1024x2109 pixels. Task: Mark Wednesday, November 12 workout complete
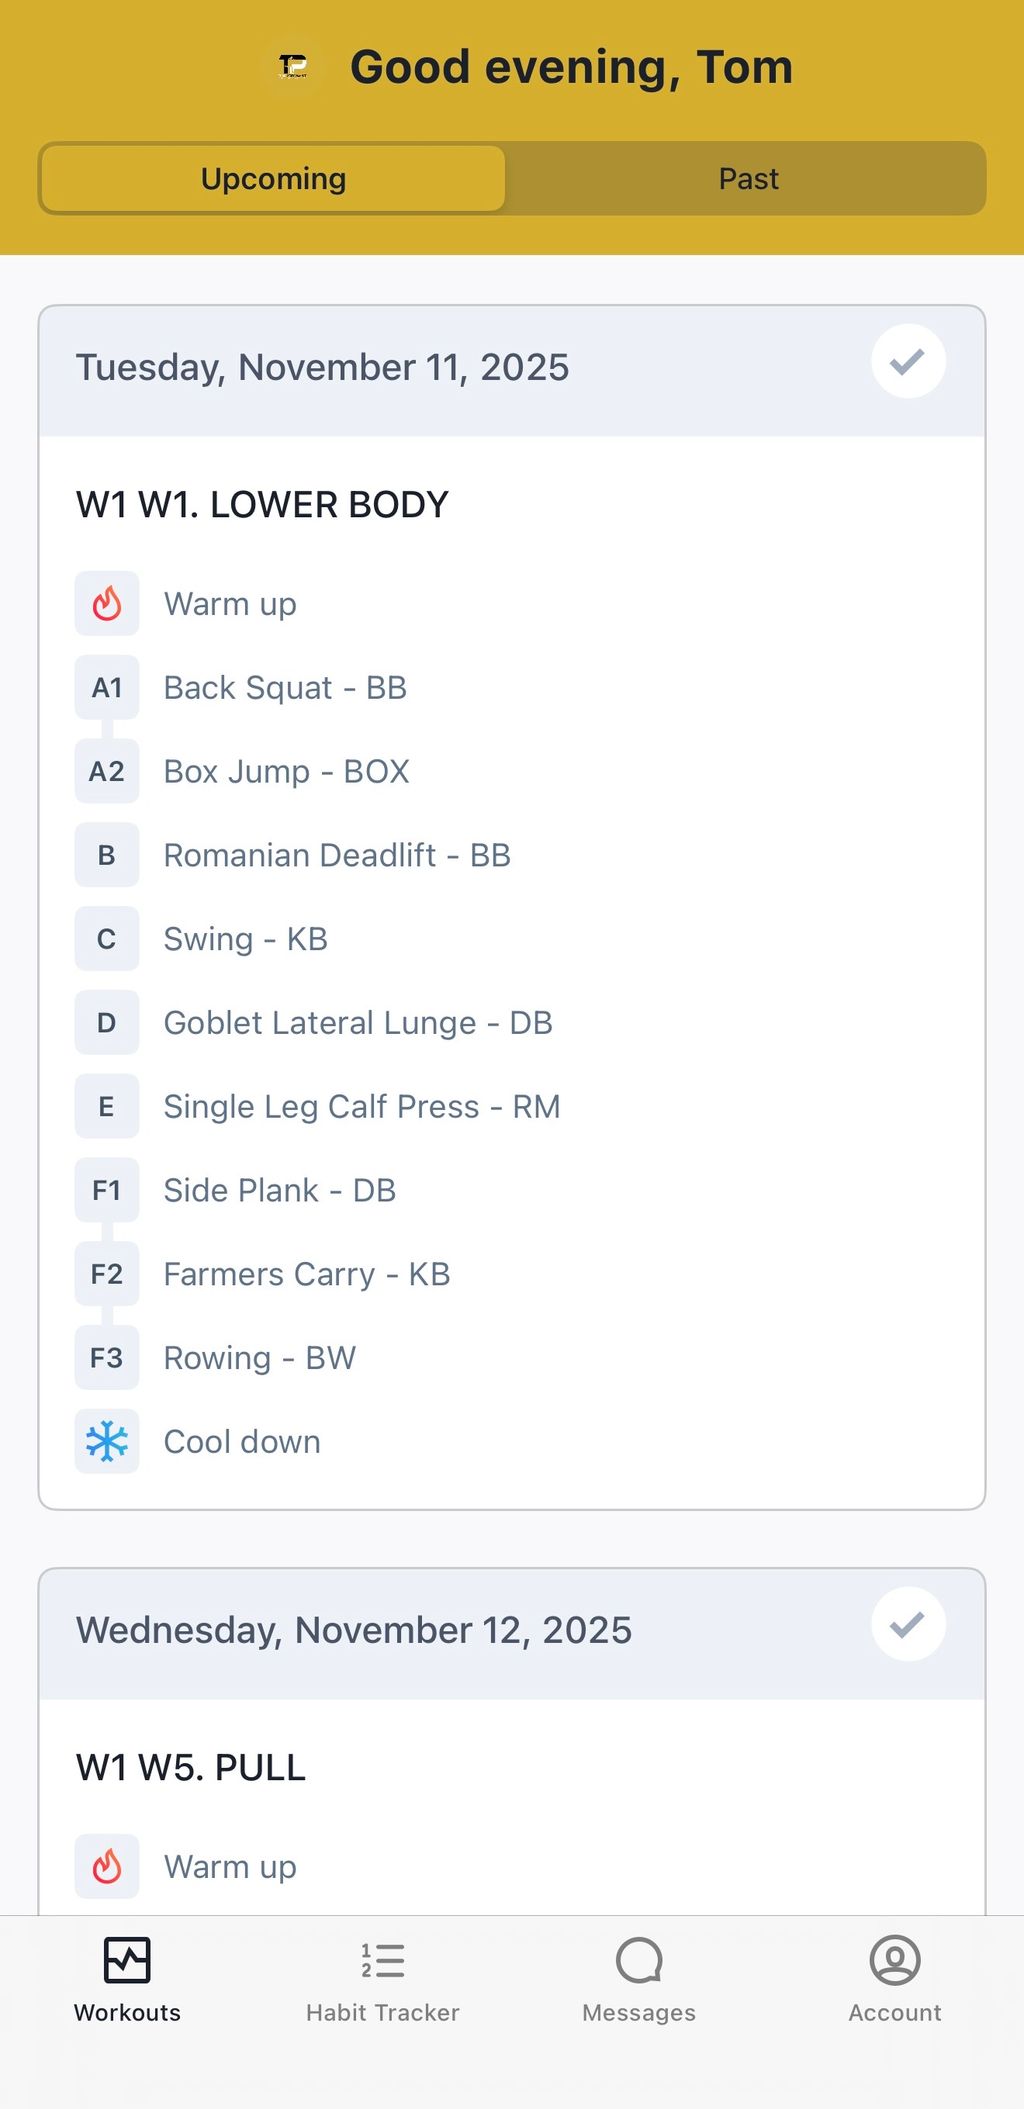point(908,1625)
